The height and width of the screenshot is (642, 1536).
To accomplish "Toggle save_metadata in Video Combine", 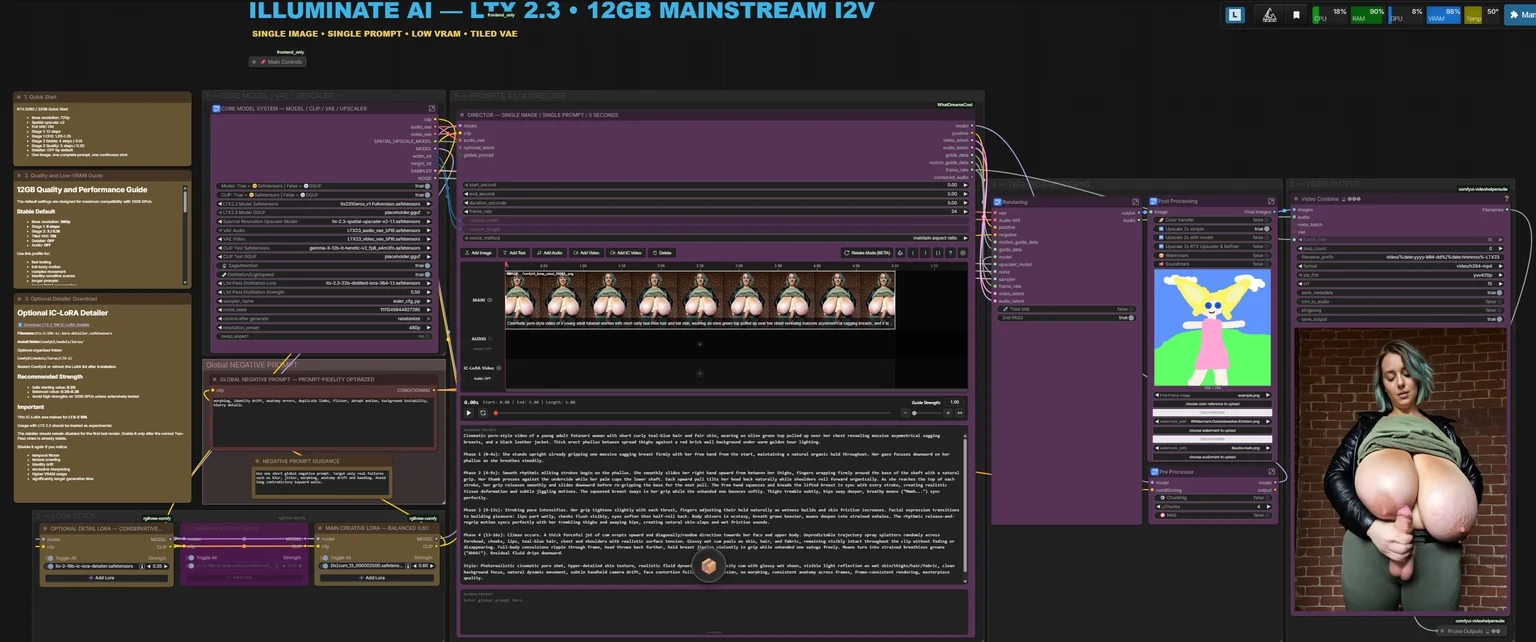I will [1400, 292].
